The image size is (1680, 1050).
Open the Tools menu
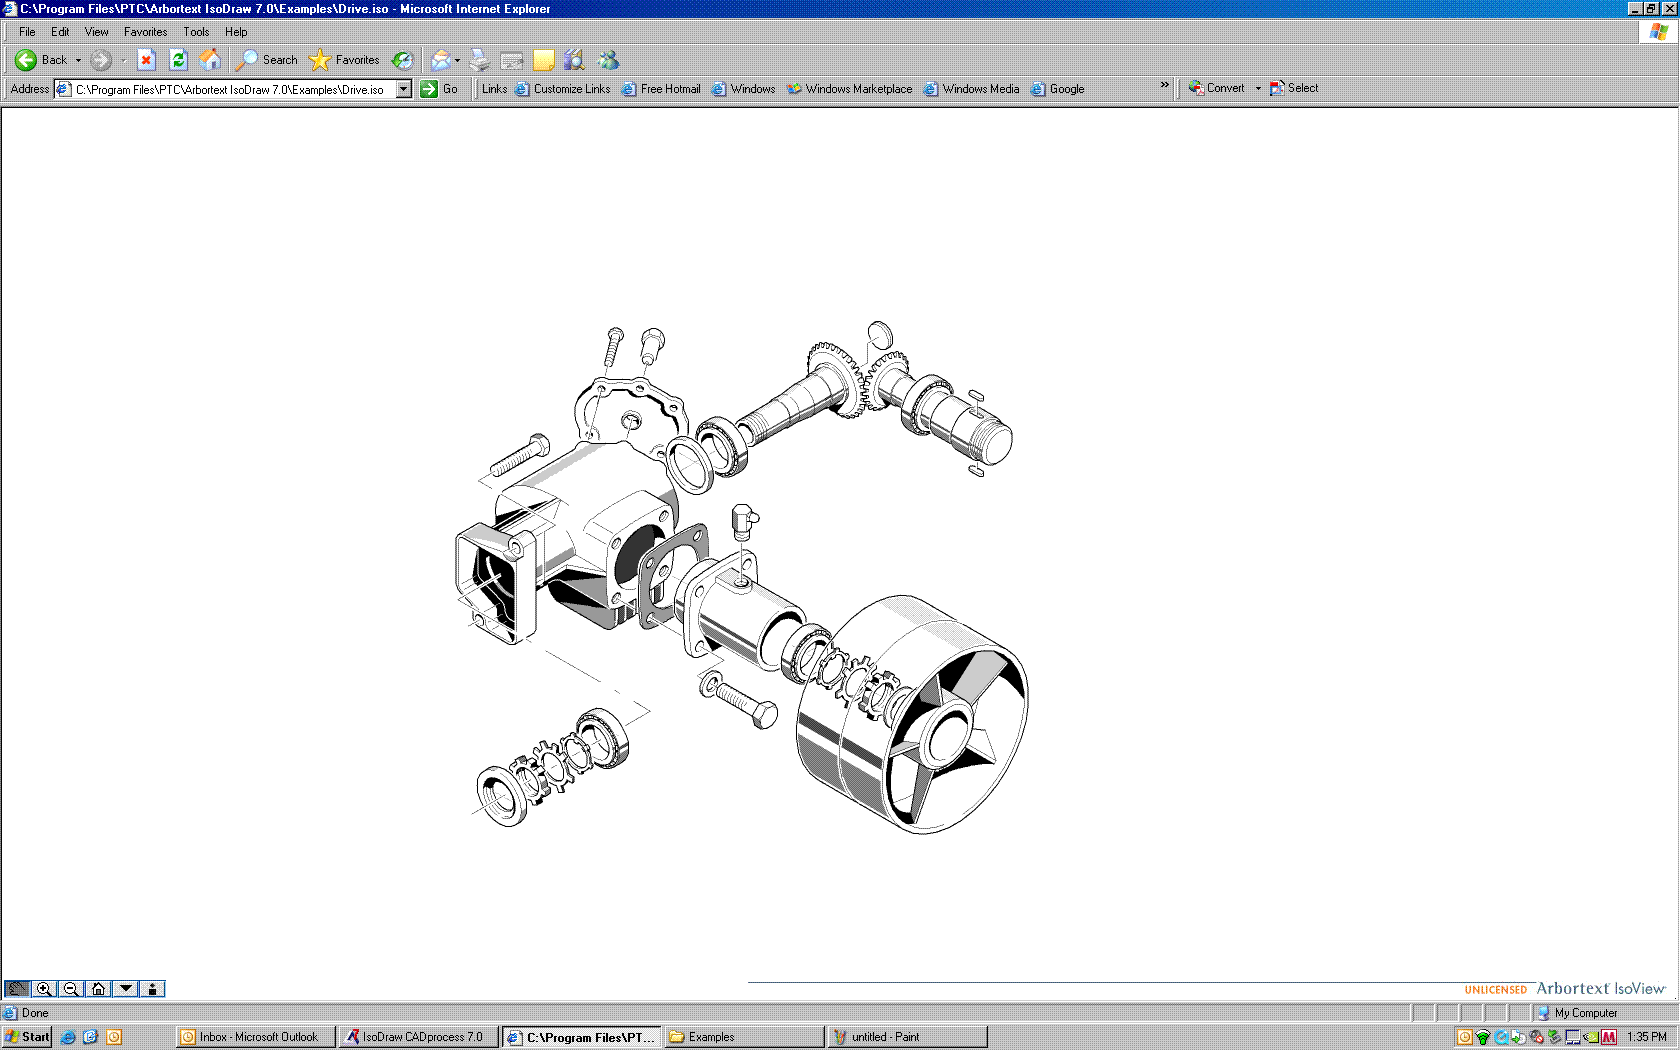click(x=196, y=32)
